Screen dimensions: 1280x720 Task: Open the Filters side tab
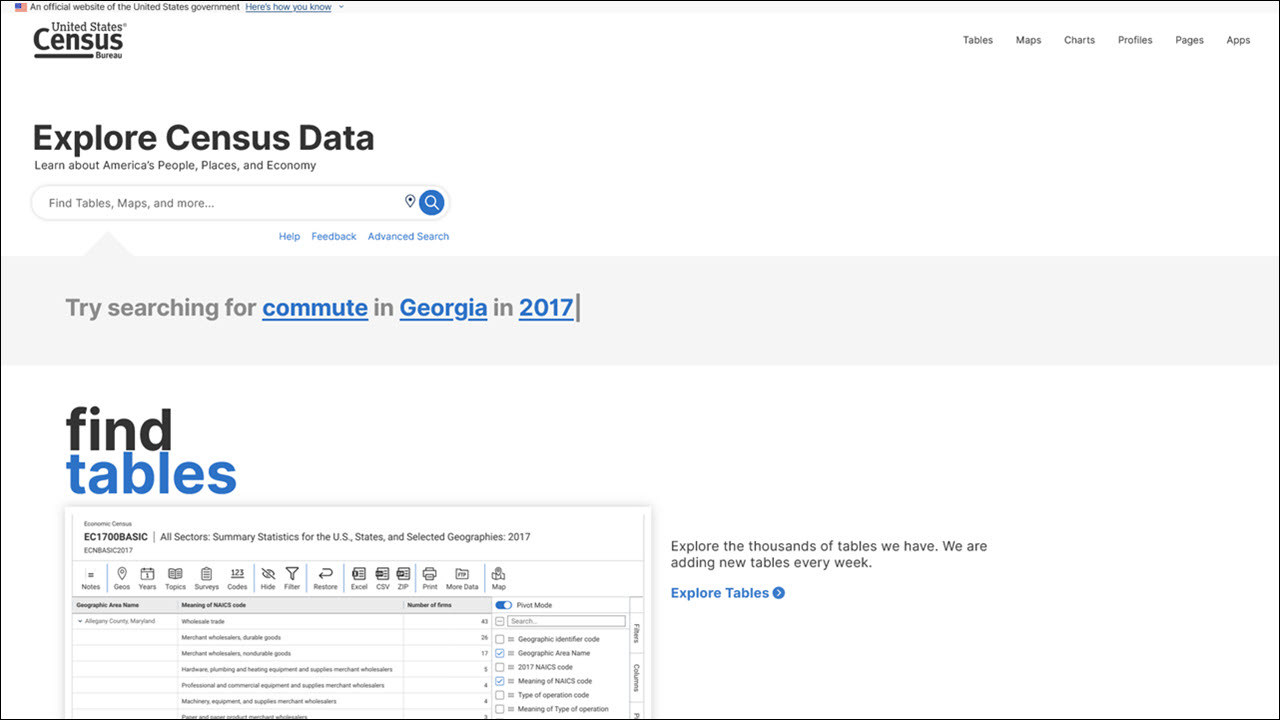pos(636,633)
